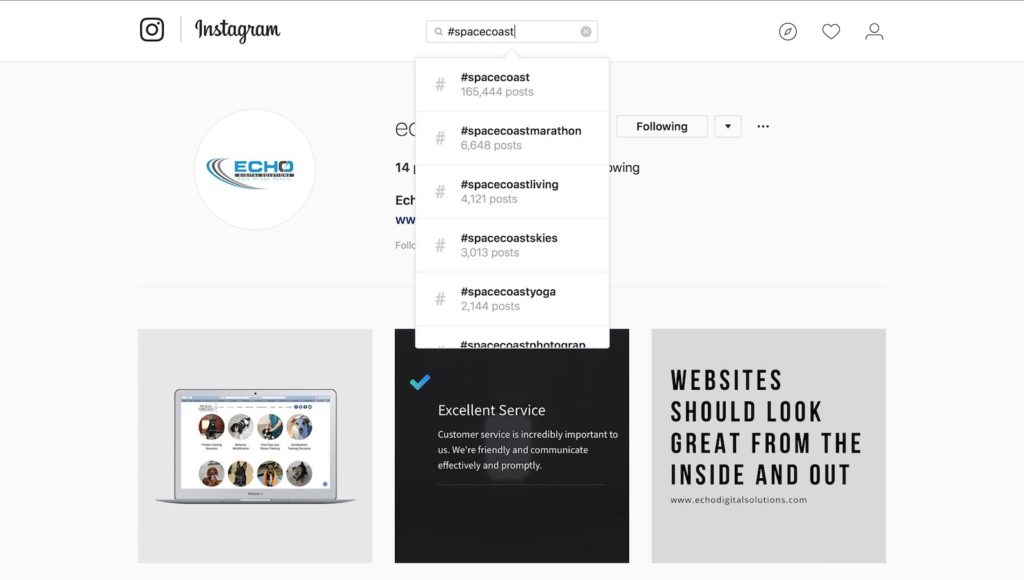Click the search magnifier icon
Viewport: 1024px width, 580px height.
438,31
